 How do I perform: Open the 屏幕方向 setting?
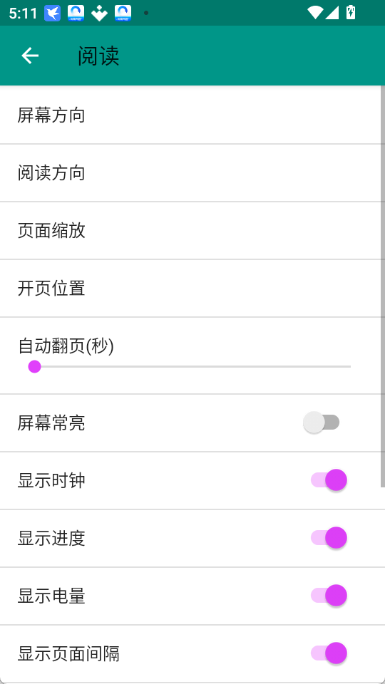click(190, 115)
